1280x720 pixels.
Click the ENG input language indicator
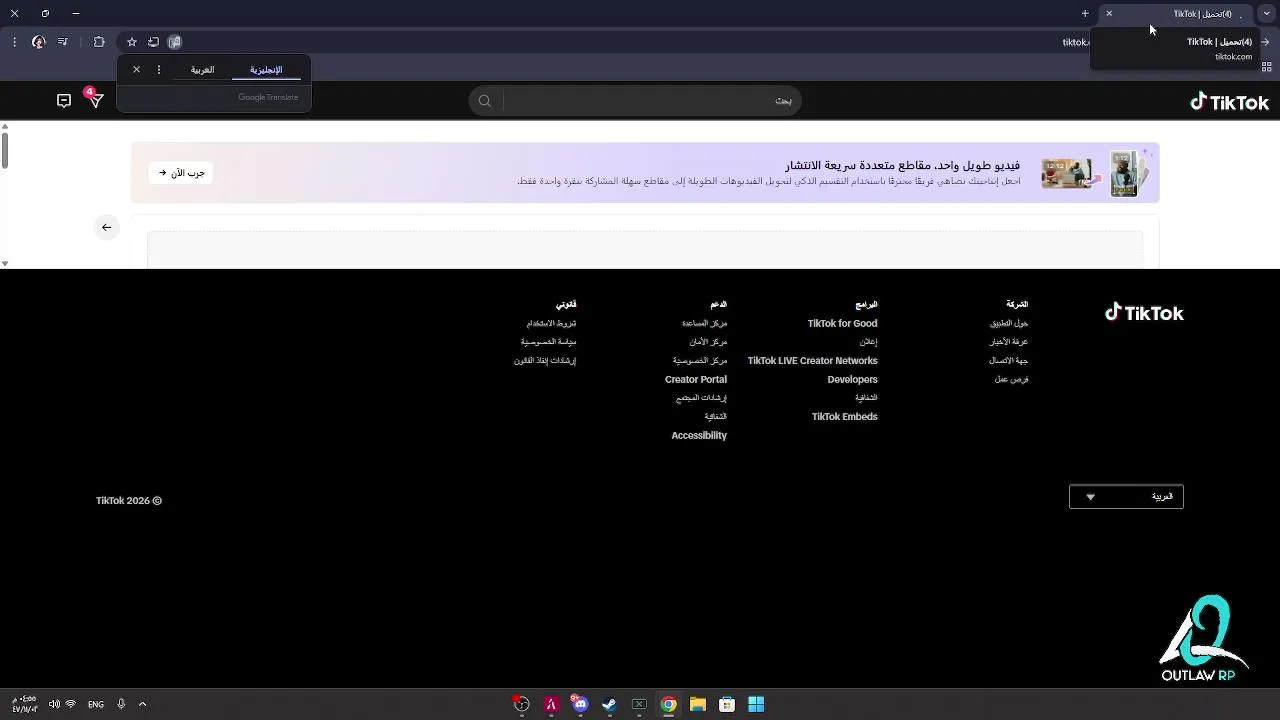(96, 704)
